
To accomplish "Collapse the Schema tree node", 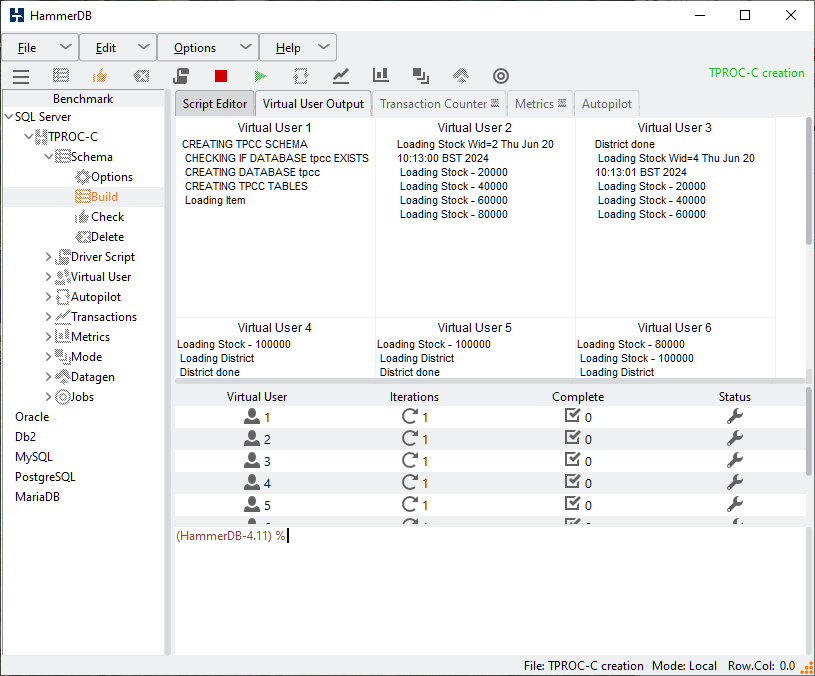I will [48, 156].
